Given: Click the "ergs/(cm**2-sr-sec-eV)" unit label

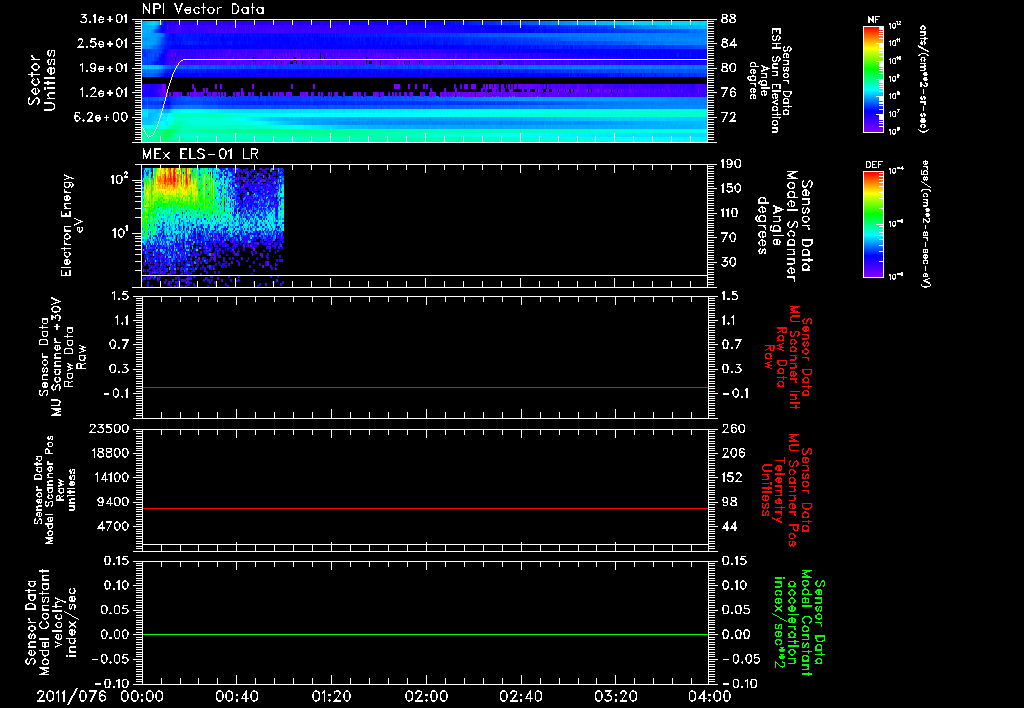Looking at the screenshot, I should click(x=925, y=223).
